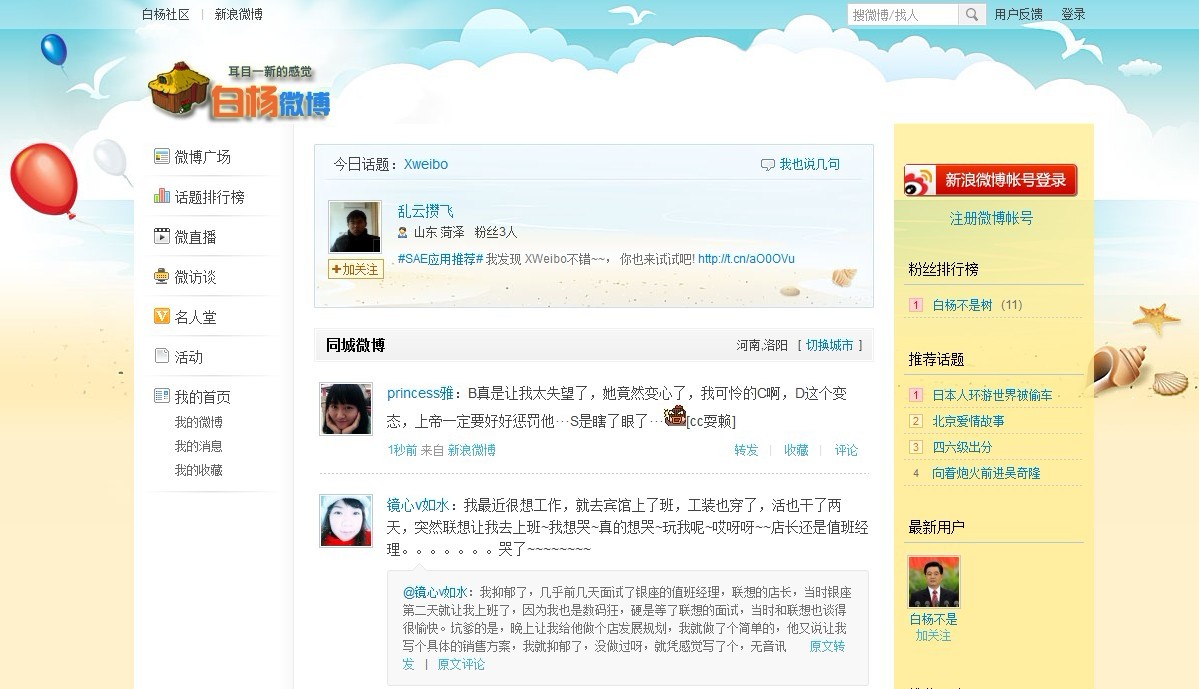Click the 名人堂 V badge icon
Viewport: 1199px width, 689px height.
161,316
